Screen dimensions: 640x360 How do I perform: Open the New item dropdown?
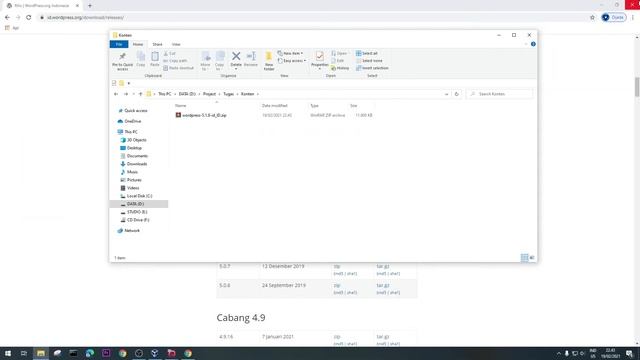pyautogui.click(x=290, y=53)
